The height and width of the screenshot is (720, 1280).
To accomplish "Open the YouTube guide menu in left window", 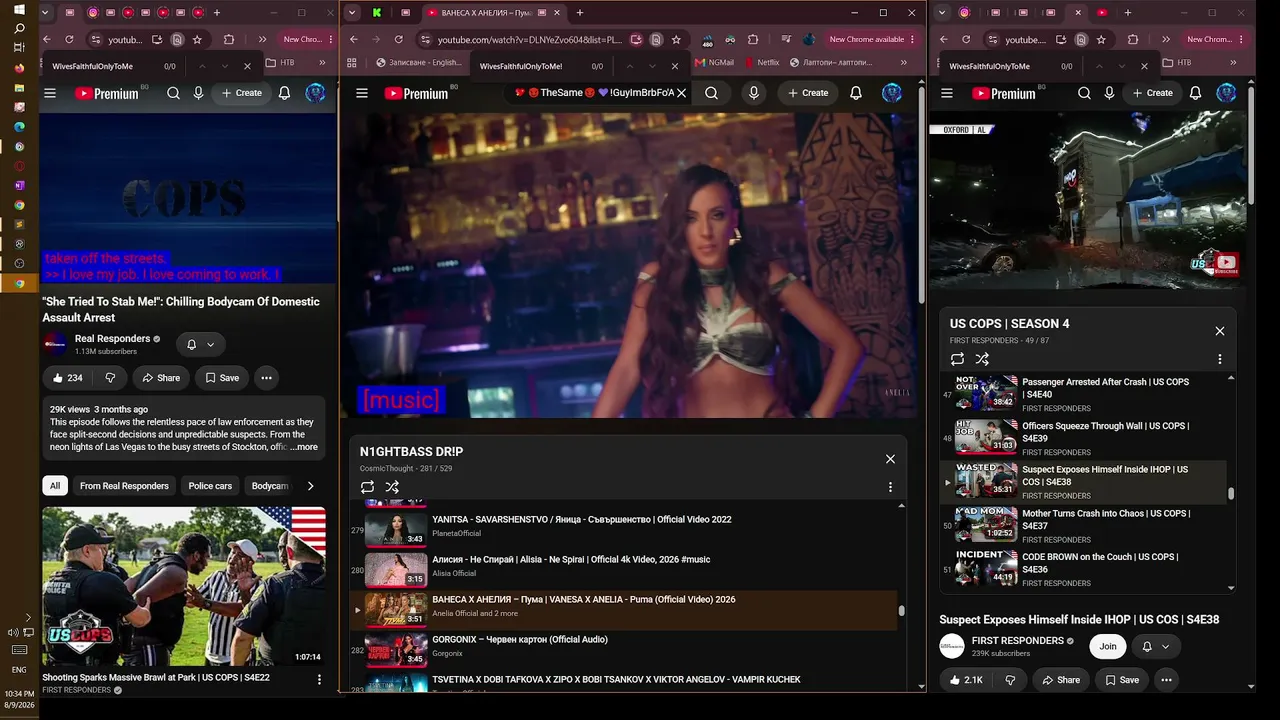I will pyautogui.click(x=50, y=93).
